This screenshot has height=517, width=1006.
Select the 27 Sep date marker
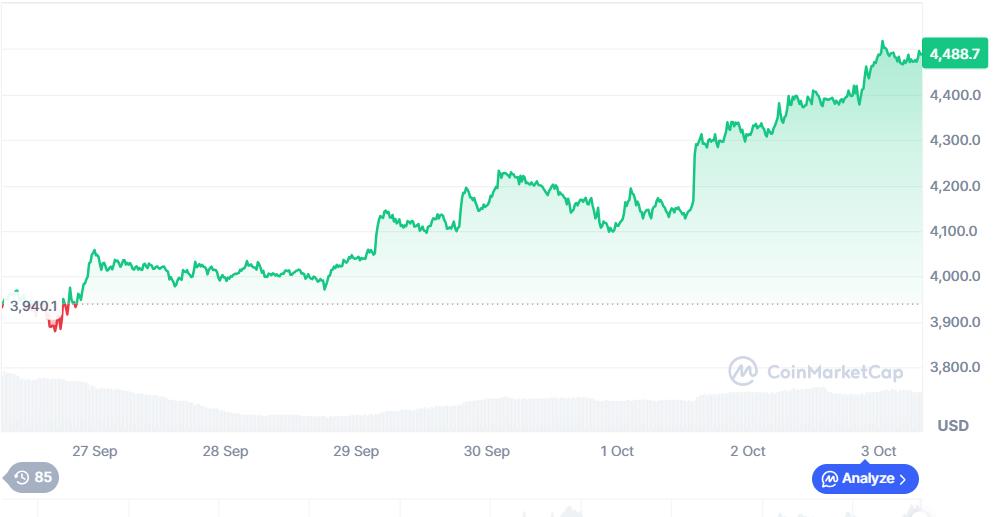96,451
